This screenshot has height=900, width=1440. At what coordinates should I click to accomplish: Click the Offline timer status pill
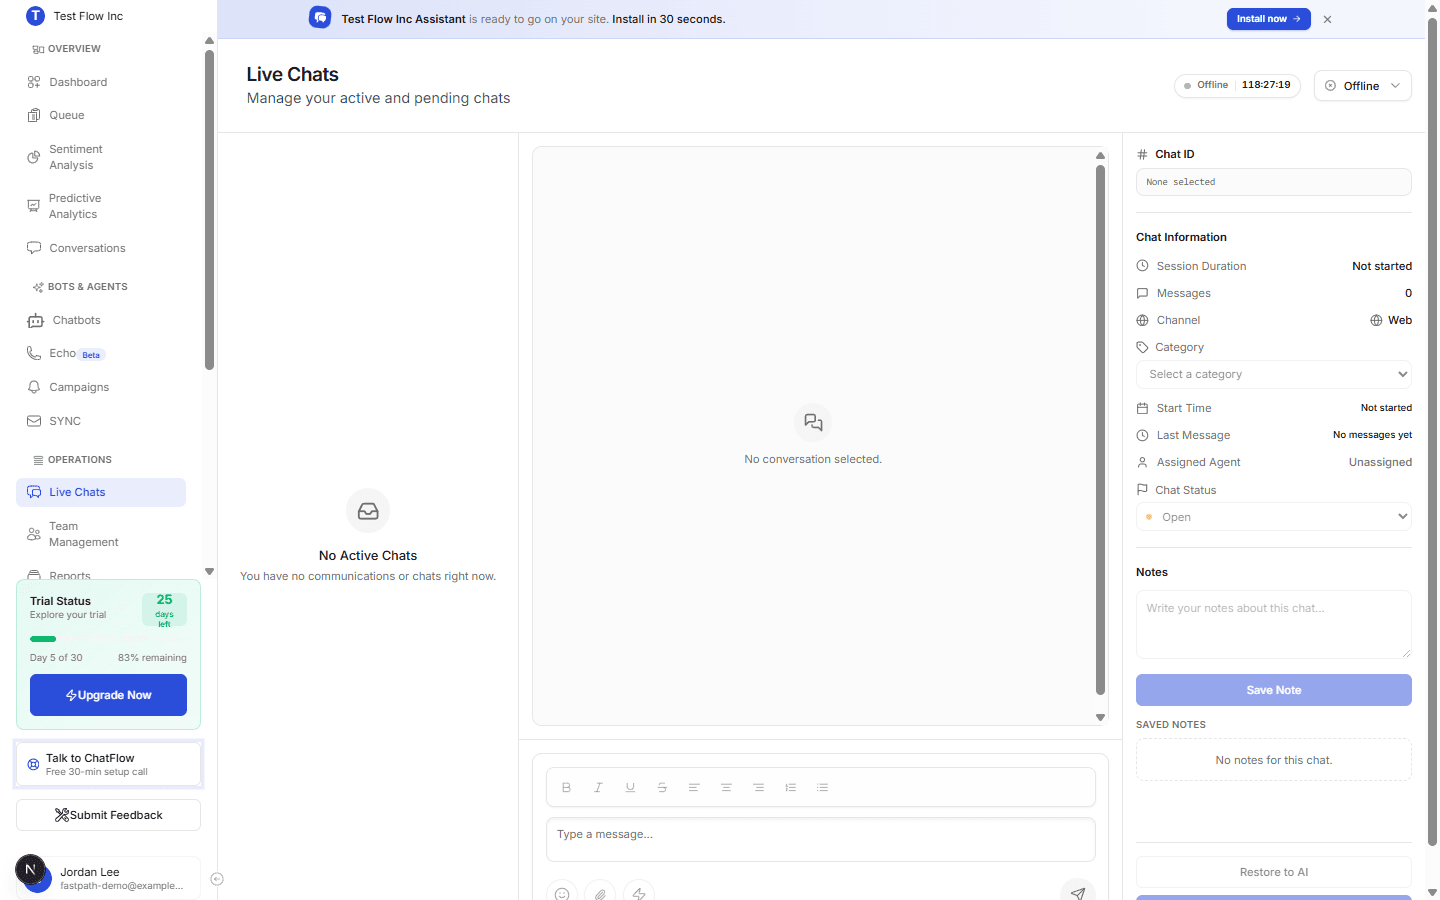[x=1237, y=85]
